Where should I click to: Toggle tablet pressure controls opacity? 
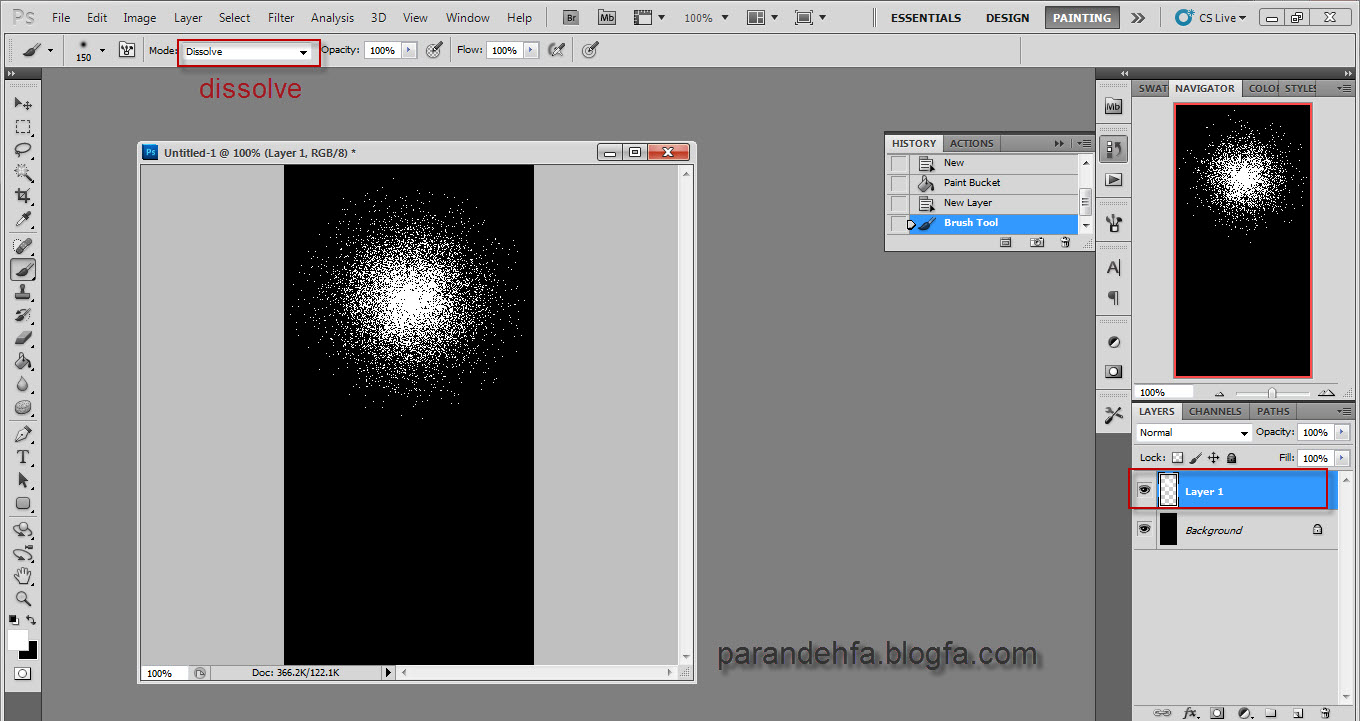434,50
